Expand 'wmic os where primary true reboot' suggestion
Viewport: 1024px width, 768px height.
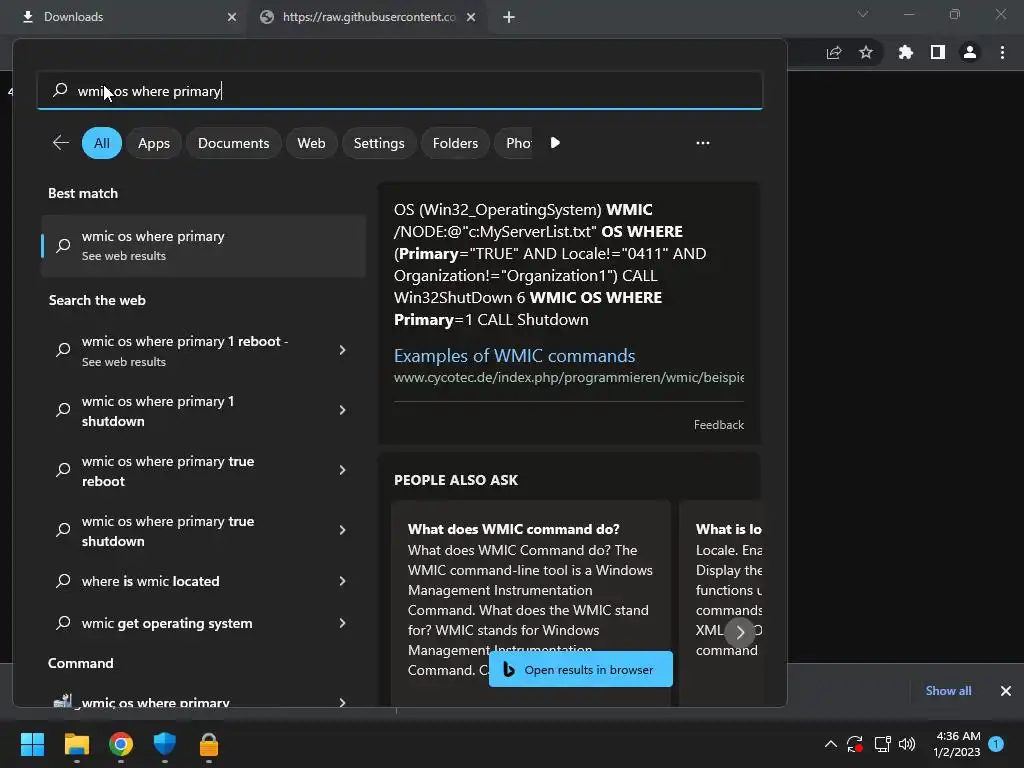342,470
